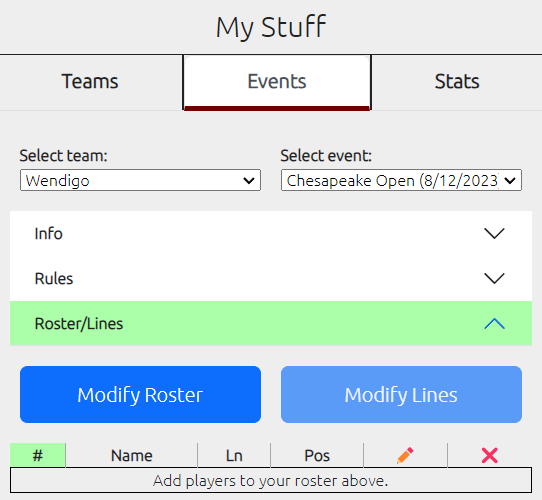542x500 pixels.
Task: Click the Modify Roster button
Action: pyautogui.click(x=140, y=395)
